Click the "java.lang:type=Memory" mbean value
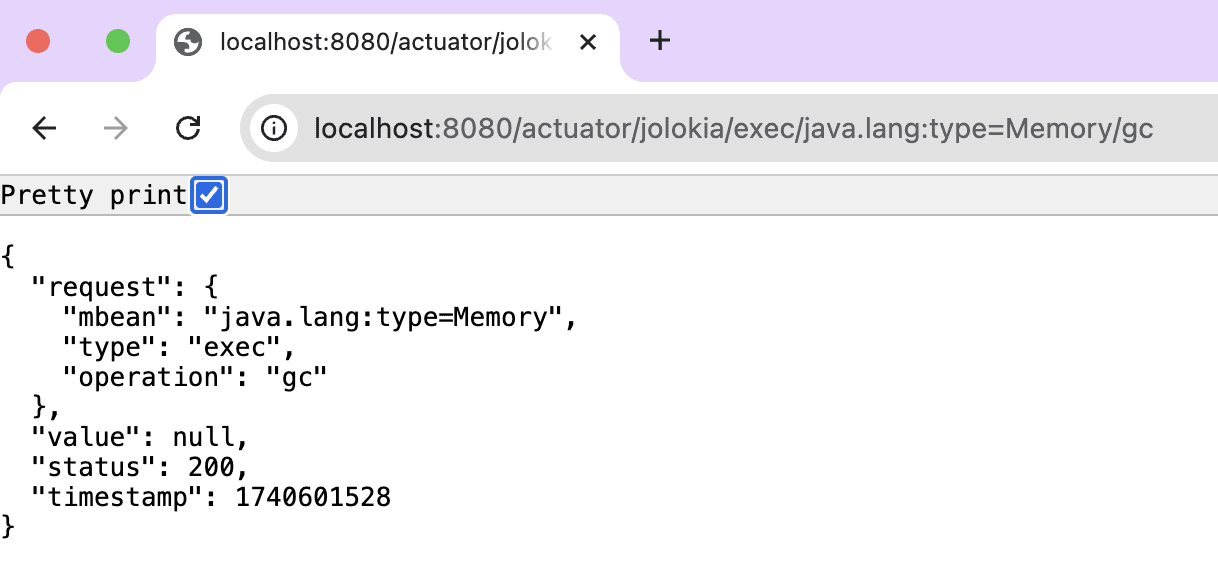This screenshot has height=570, width=1218. tap(385, 318)
